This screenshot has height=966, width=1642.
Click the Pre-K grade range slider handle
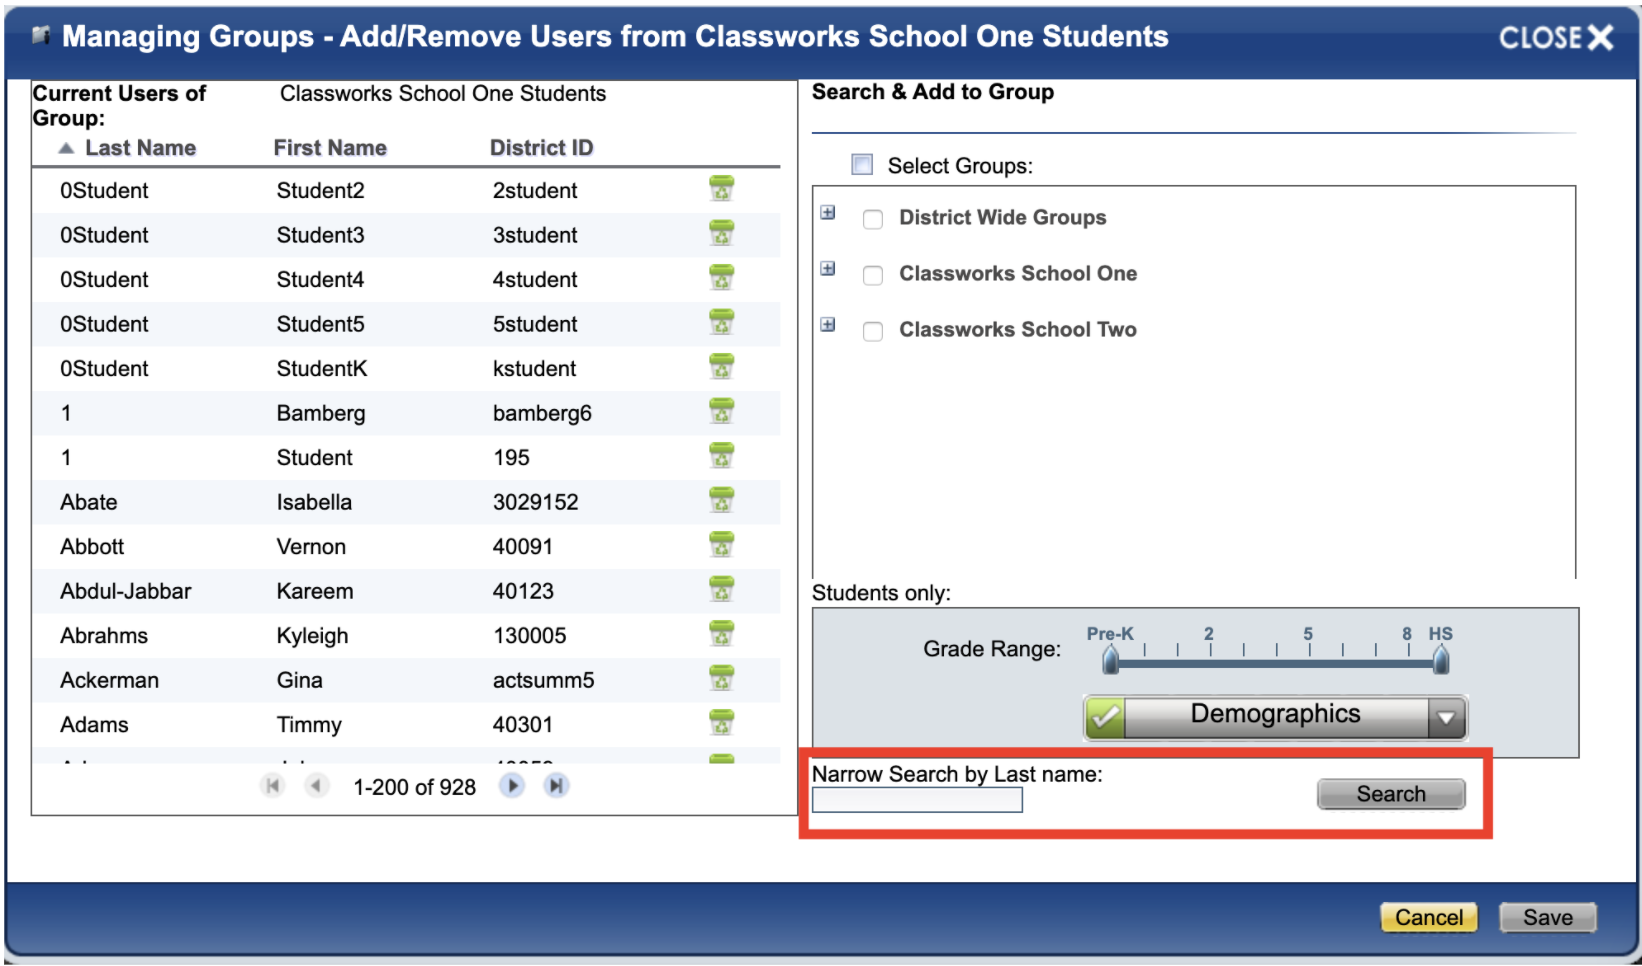(1110, 659)
